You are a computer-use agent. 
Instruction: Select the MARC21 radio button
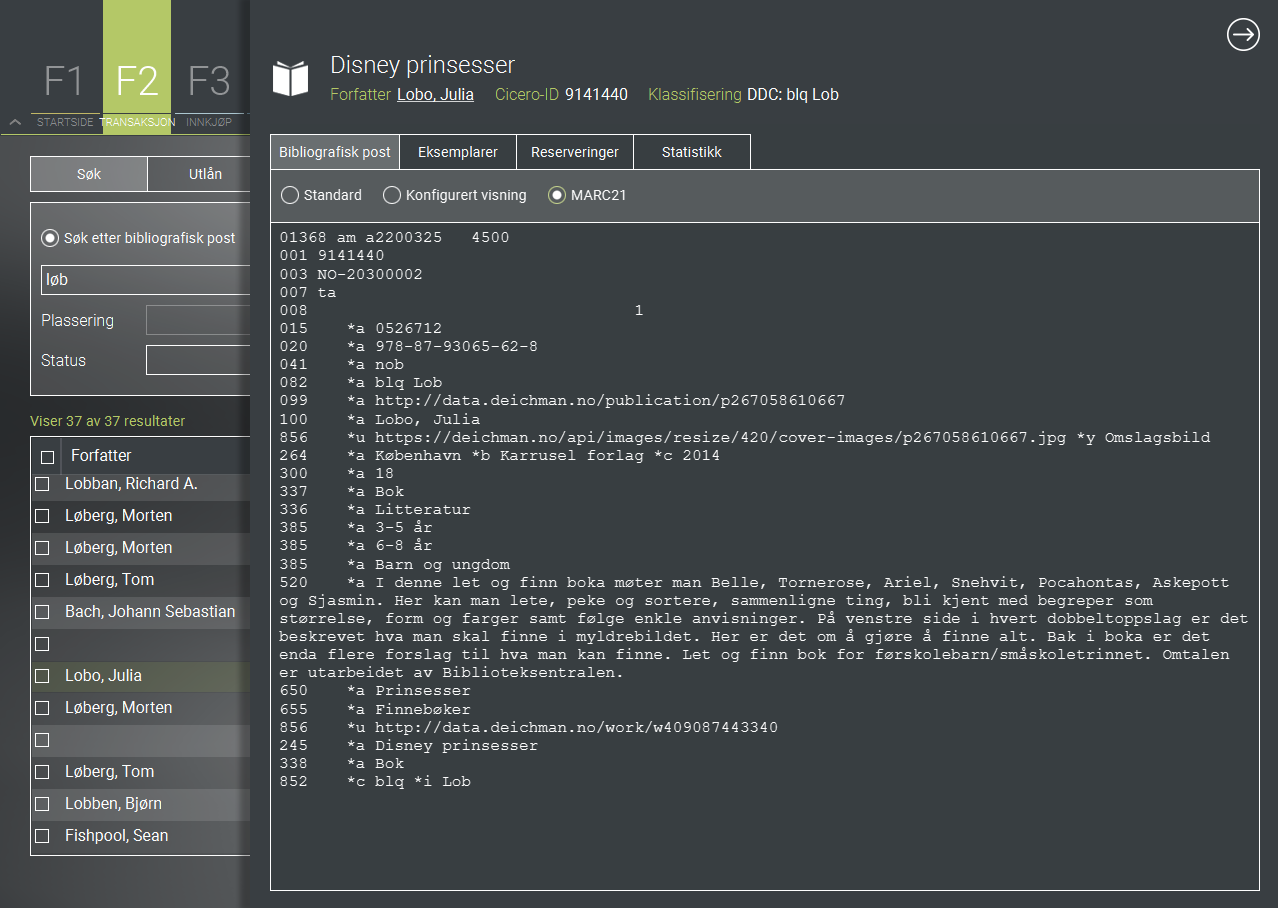click(x=557, y=195)
